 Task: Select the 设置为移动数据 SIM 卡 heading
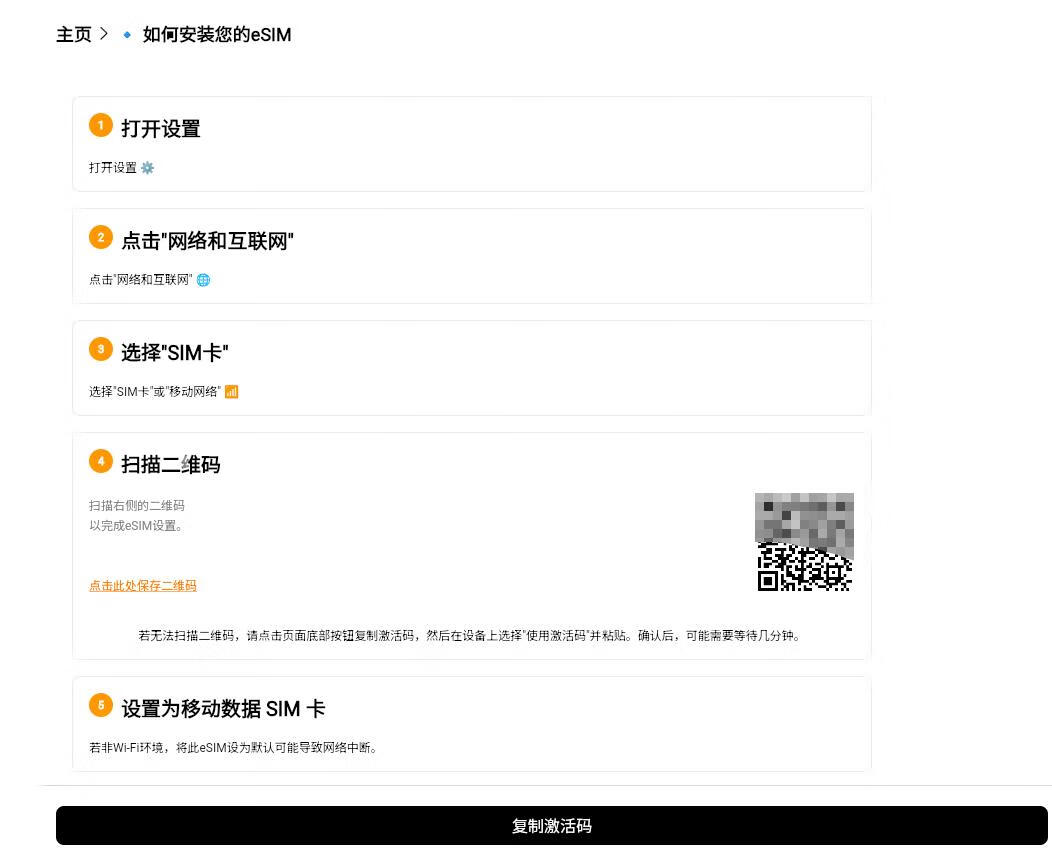pyautogui.click(x=223, y=709)
